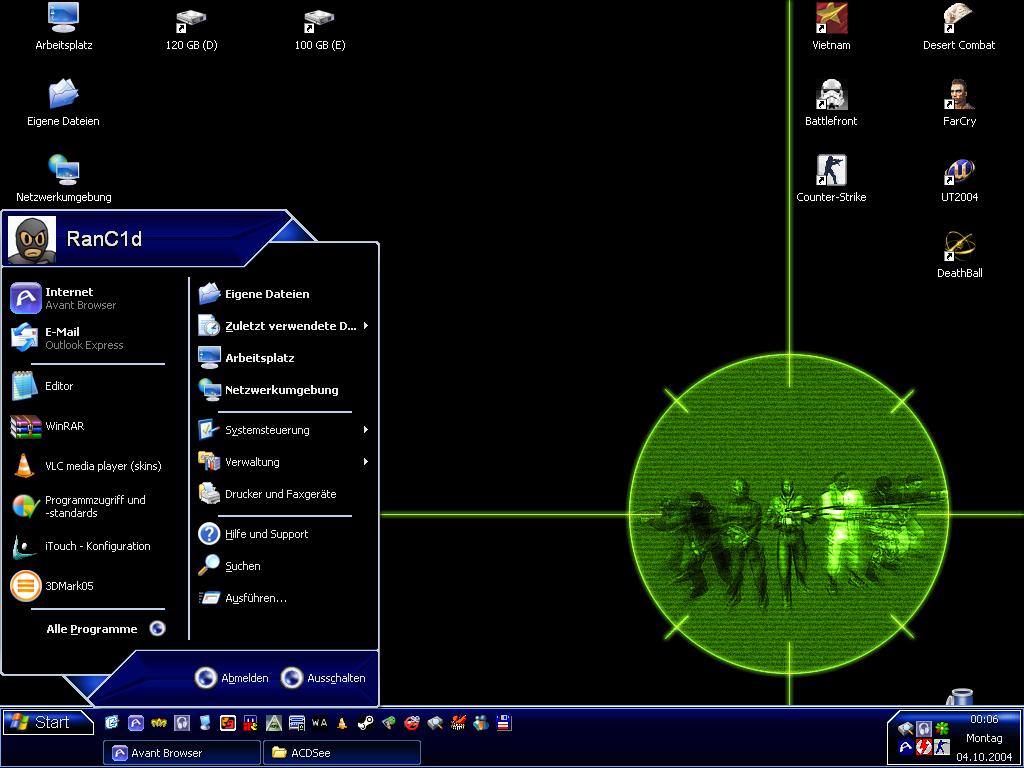Screen dimensions: 1024x768
Task: Open the 100 GB (E) drive shortcut
Action: tap(319, 29)
